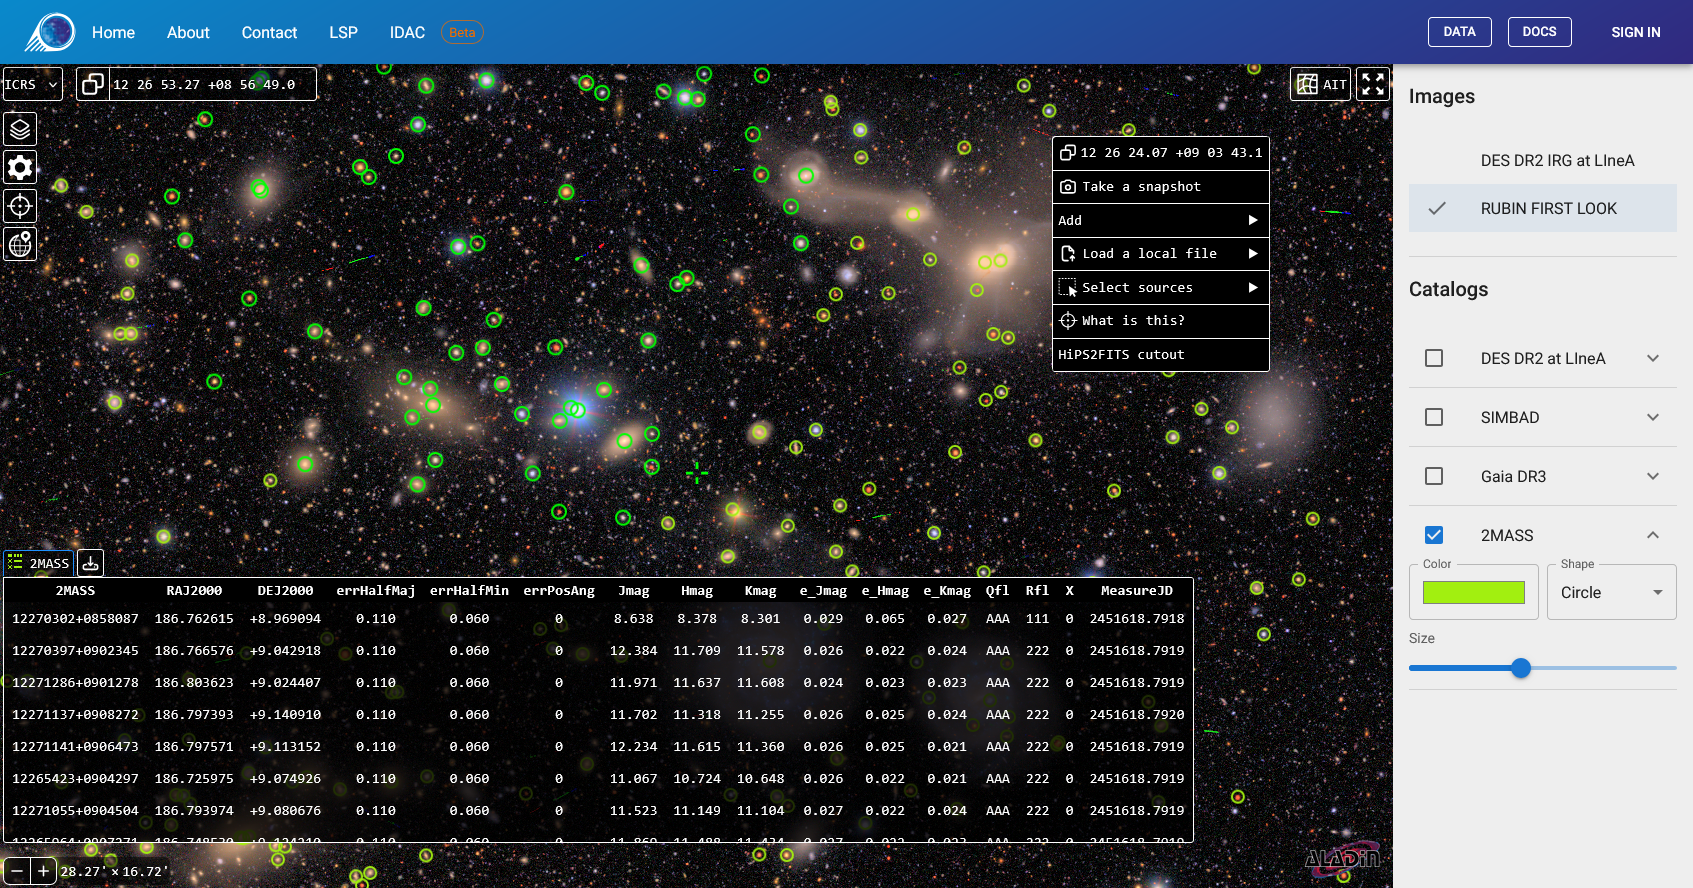Viewport: 1693px width, 888px height.
Task: Select table row 12270302+0858087
Action: [x=598, y=619]
